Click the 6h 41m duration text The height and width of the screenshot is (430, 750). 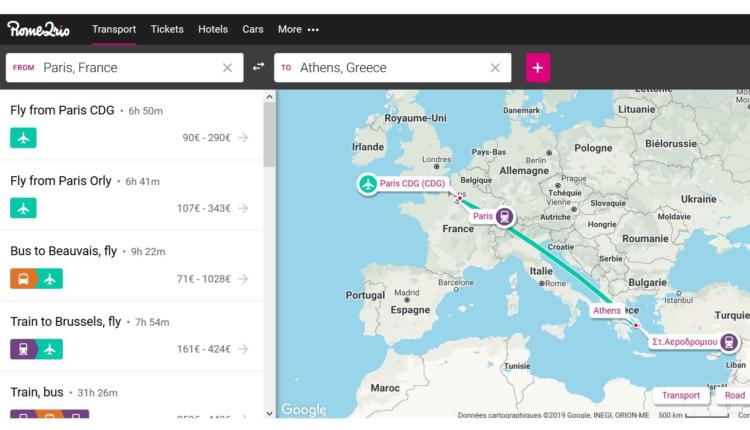tap(143, 182)
